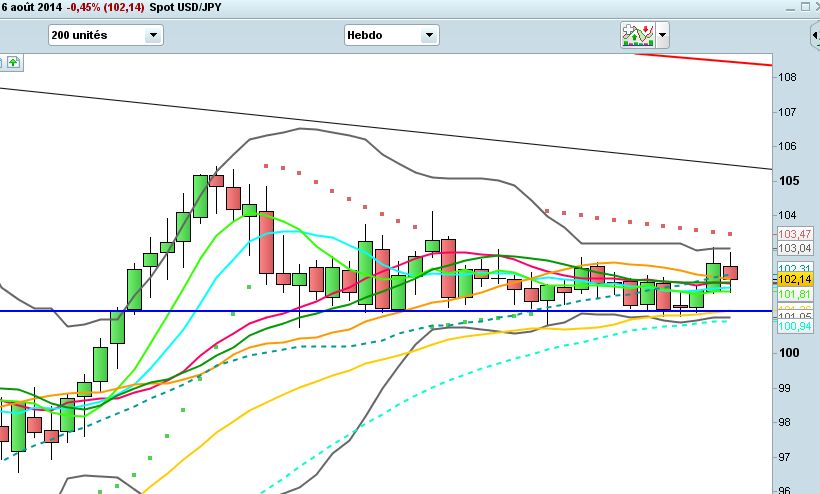820x494 pixels.
Task: Click the green 101,81 price label
Action: [795, 294]
